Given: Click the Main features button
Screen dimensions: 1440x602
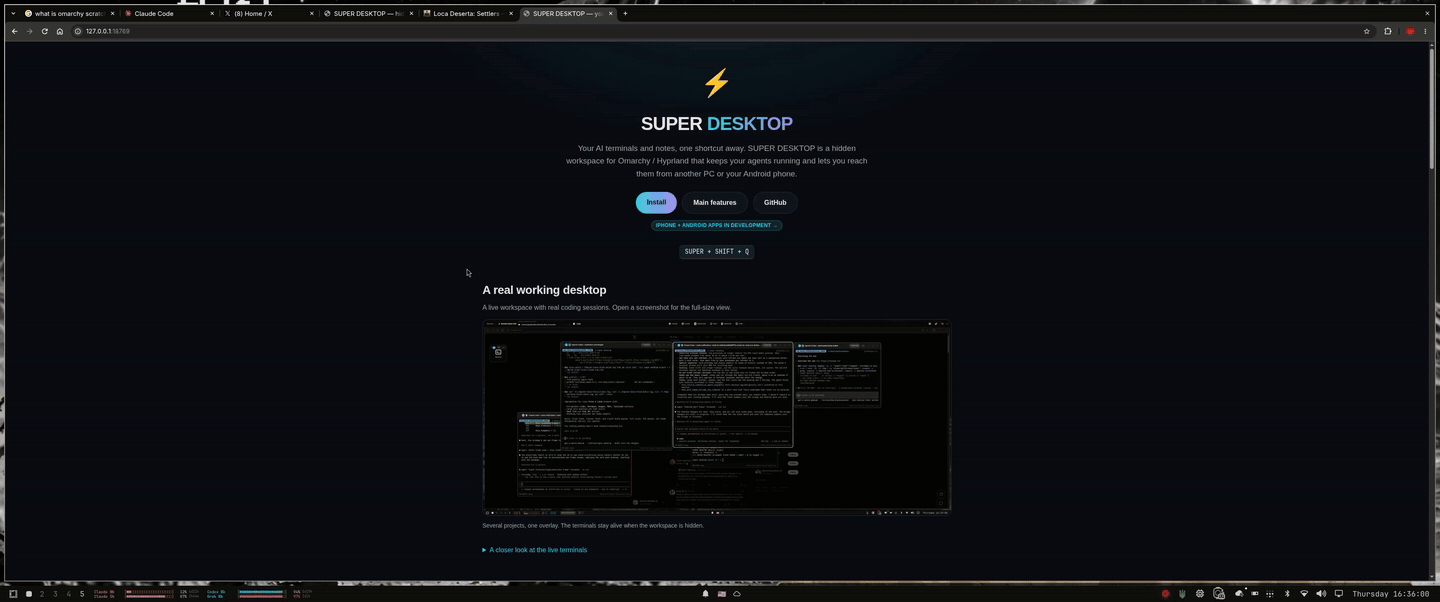Looking at the screenshot, I should pos(715,202).
